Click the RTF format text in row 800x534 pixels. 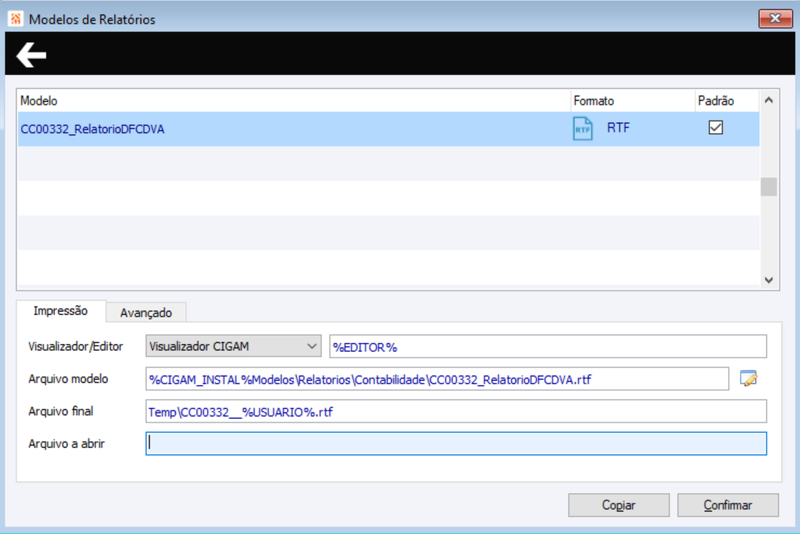point(618,128)
